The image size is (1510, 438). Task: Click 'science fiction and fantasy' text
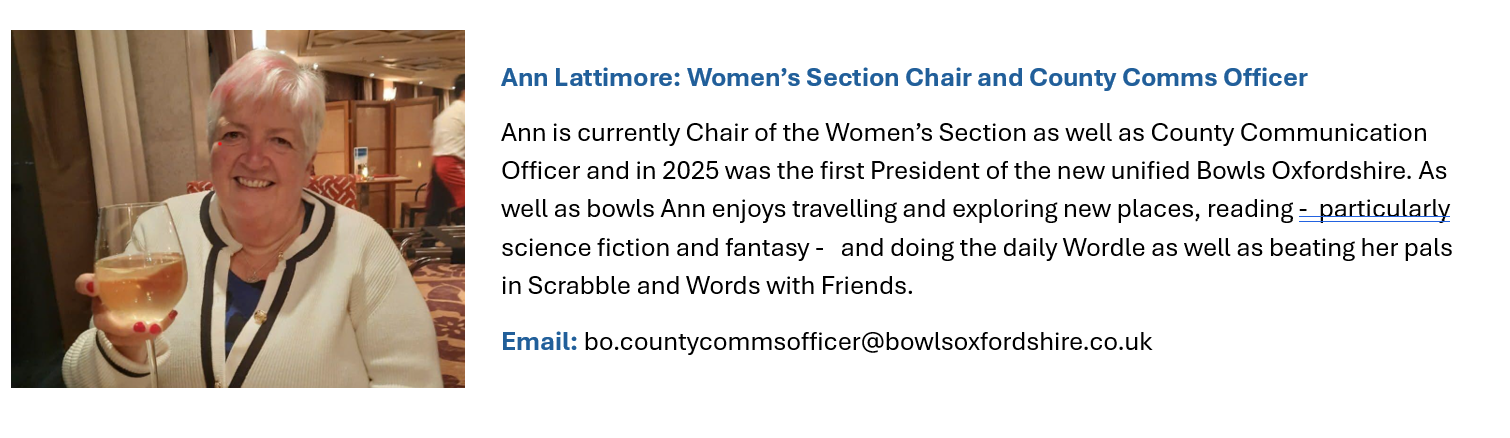[654, 247]
